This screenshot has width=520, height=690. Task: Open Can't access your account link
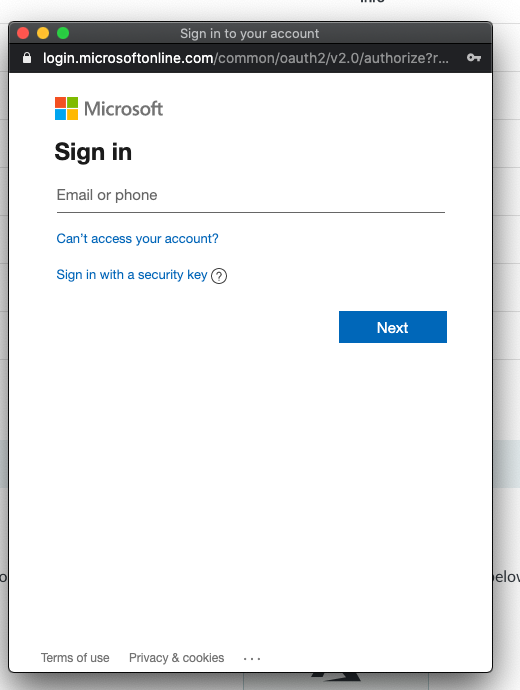click(137, 239)
